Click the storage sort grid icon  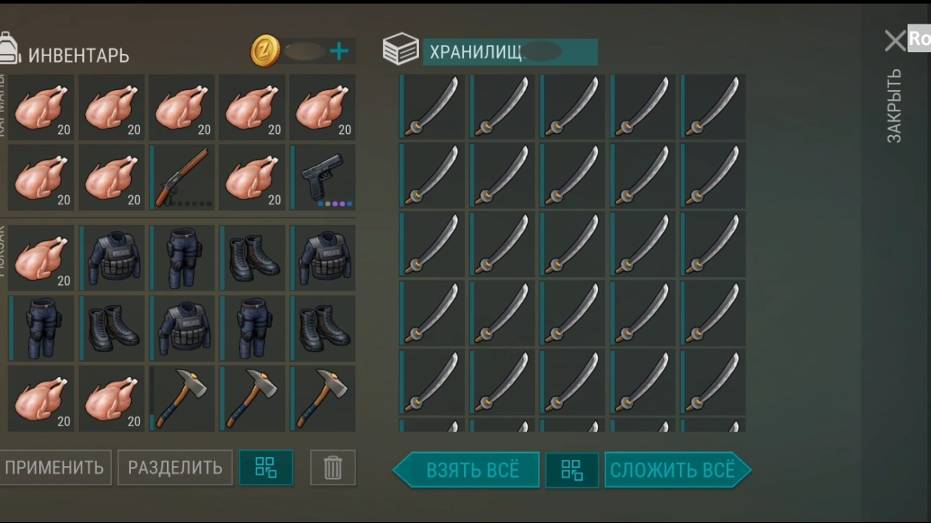coord(572,470)
